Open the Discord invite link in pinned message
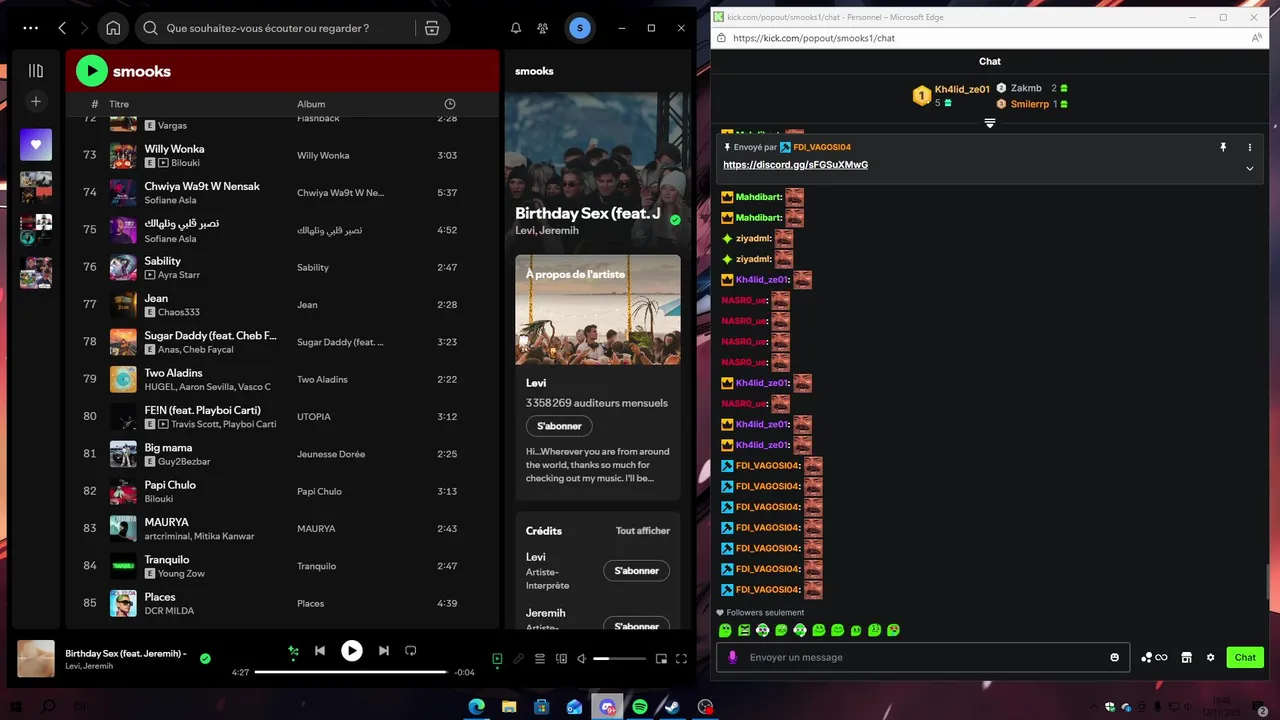 click(x=795, y=165)
